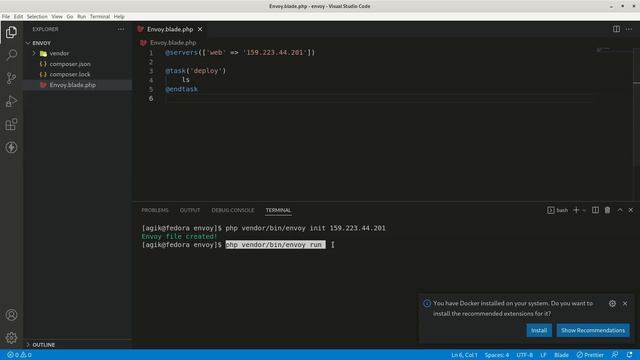Image resolution: width=640 pixels, height=360 pixels.
Task: Switch to the PROBLEMS panel tab
Action: (x=155, y=210)
